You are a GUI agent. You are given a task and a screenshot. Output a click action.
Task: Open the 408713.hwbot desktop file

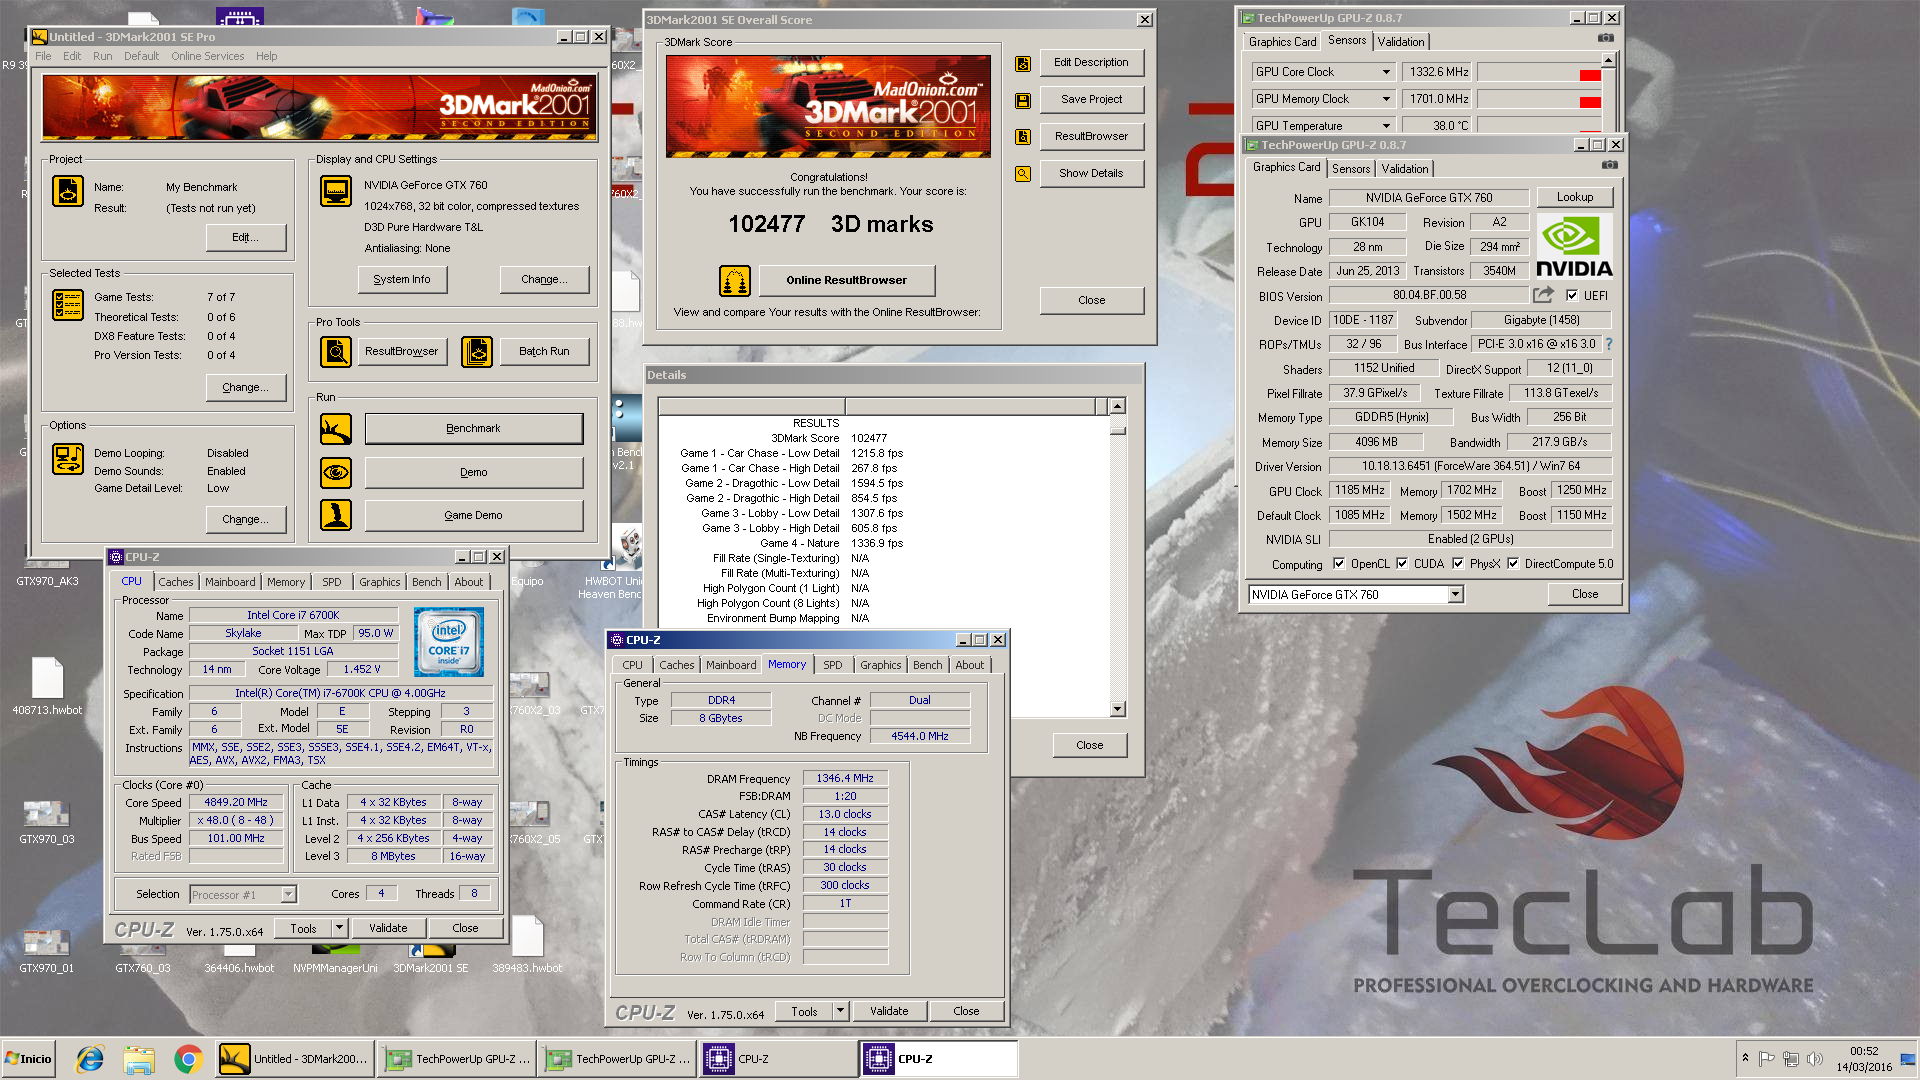(47, 686)
